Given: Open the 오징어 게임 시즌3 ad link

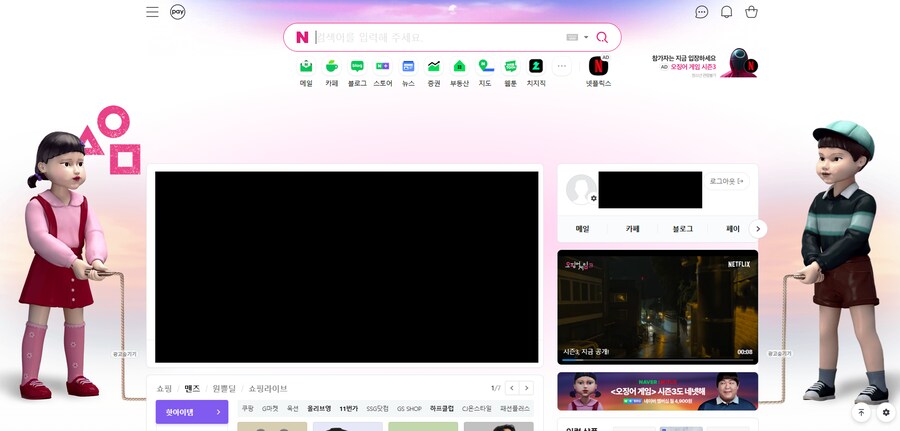Looking at the screenshot, I should pos(694,67).
